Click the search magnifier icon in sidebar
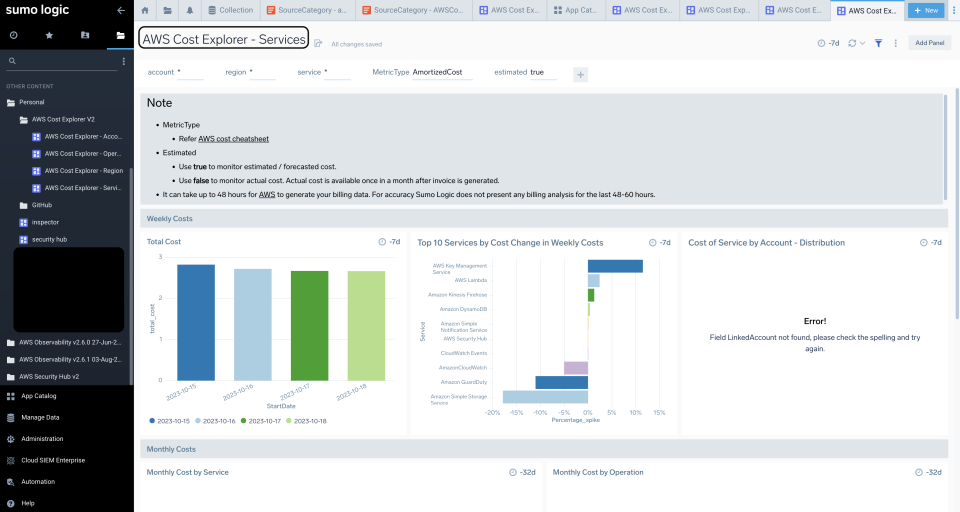This screenshot has height=512, width=960. point(12,61)
